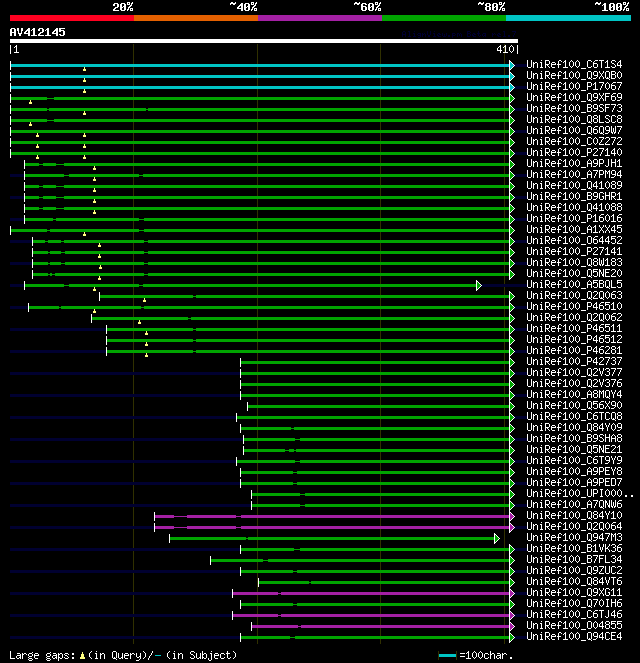Click the UniRef100_P46511 label
640x663 pixels.
click(574, 328)
